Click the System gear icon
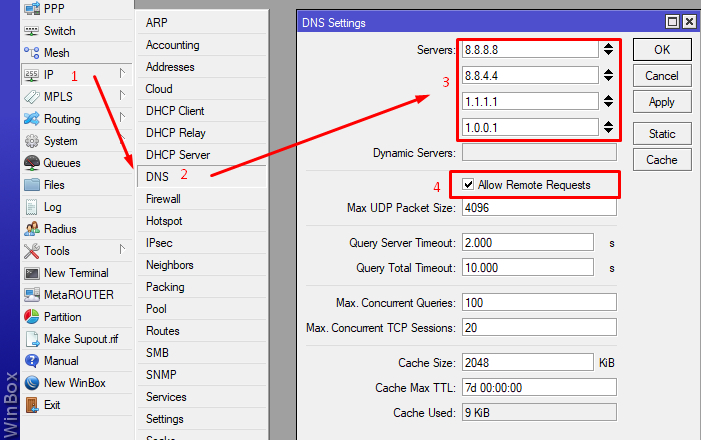 32,141
